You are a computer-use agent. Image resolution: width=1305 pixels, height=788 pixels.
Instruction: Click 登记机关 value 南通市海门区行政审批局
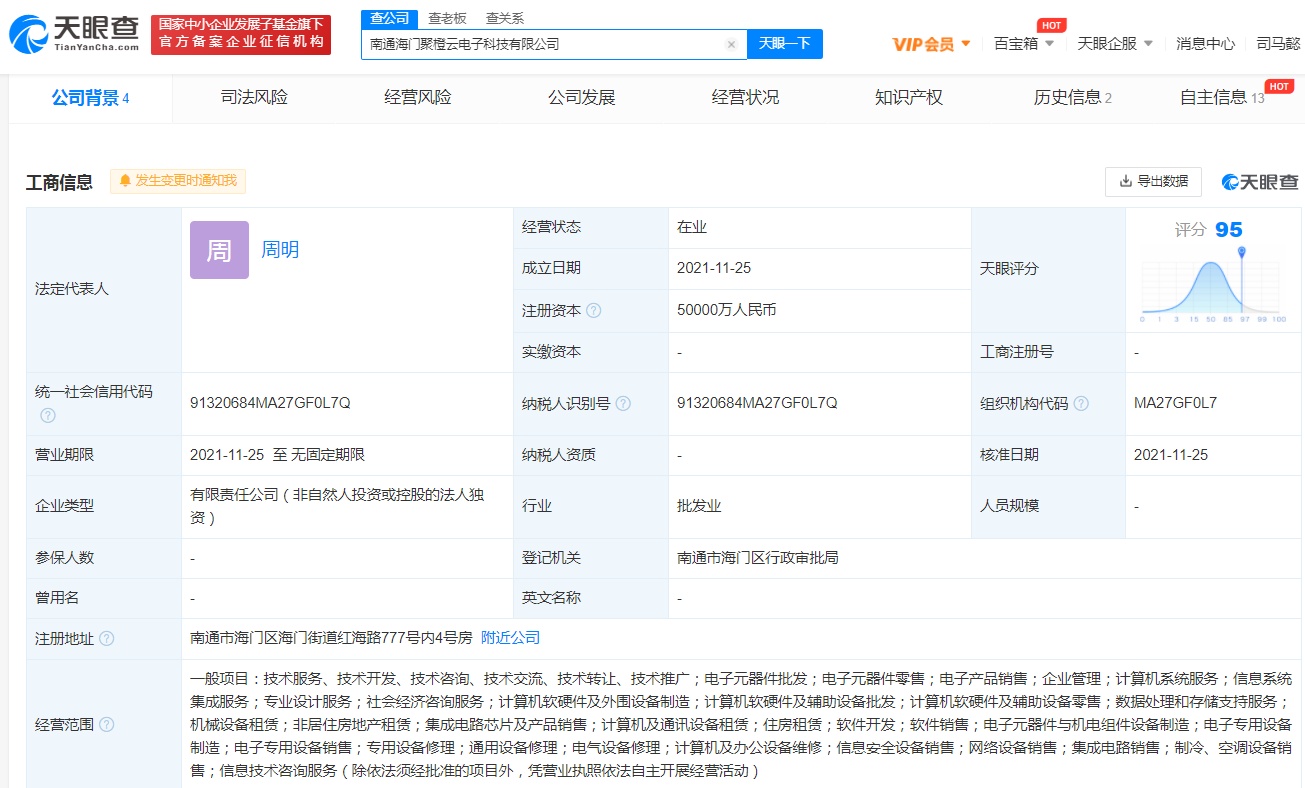coord(758,558)
